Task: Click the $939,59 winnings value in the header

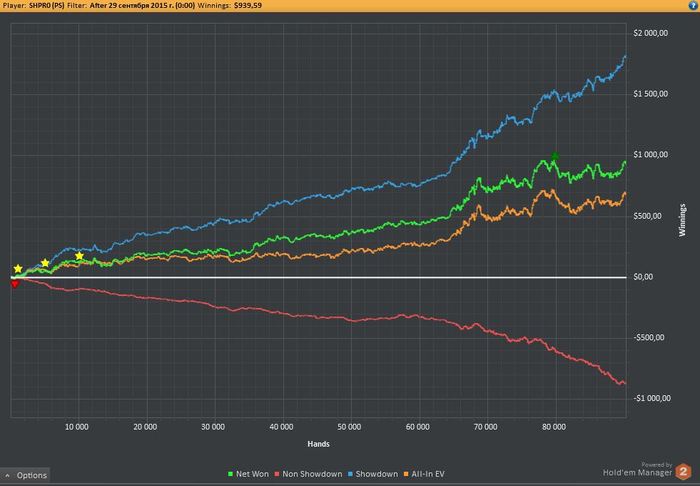Action: [x=248, y=5]
